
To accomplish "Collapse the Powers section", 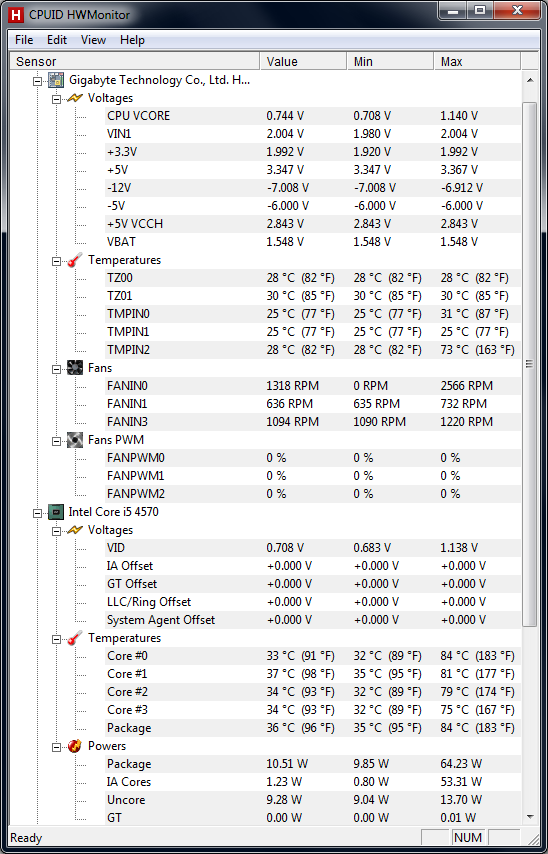I will coord(56,746).
